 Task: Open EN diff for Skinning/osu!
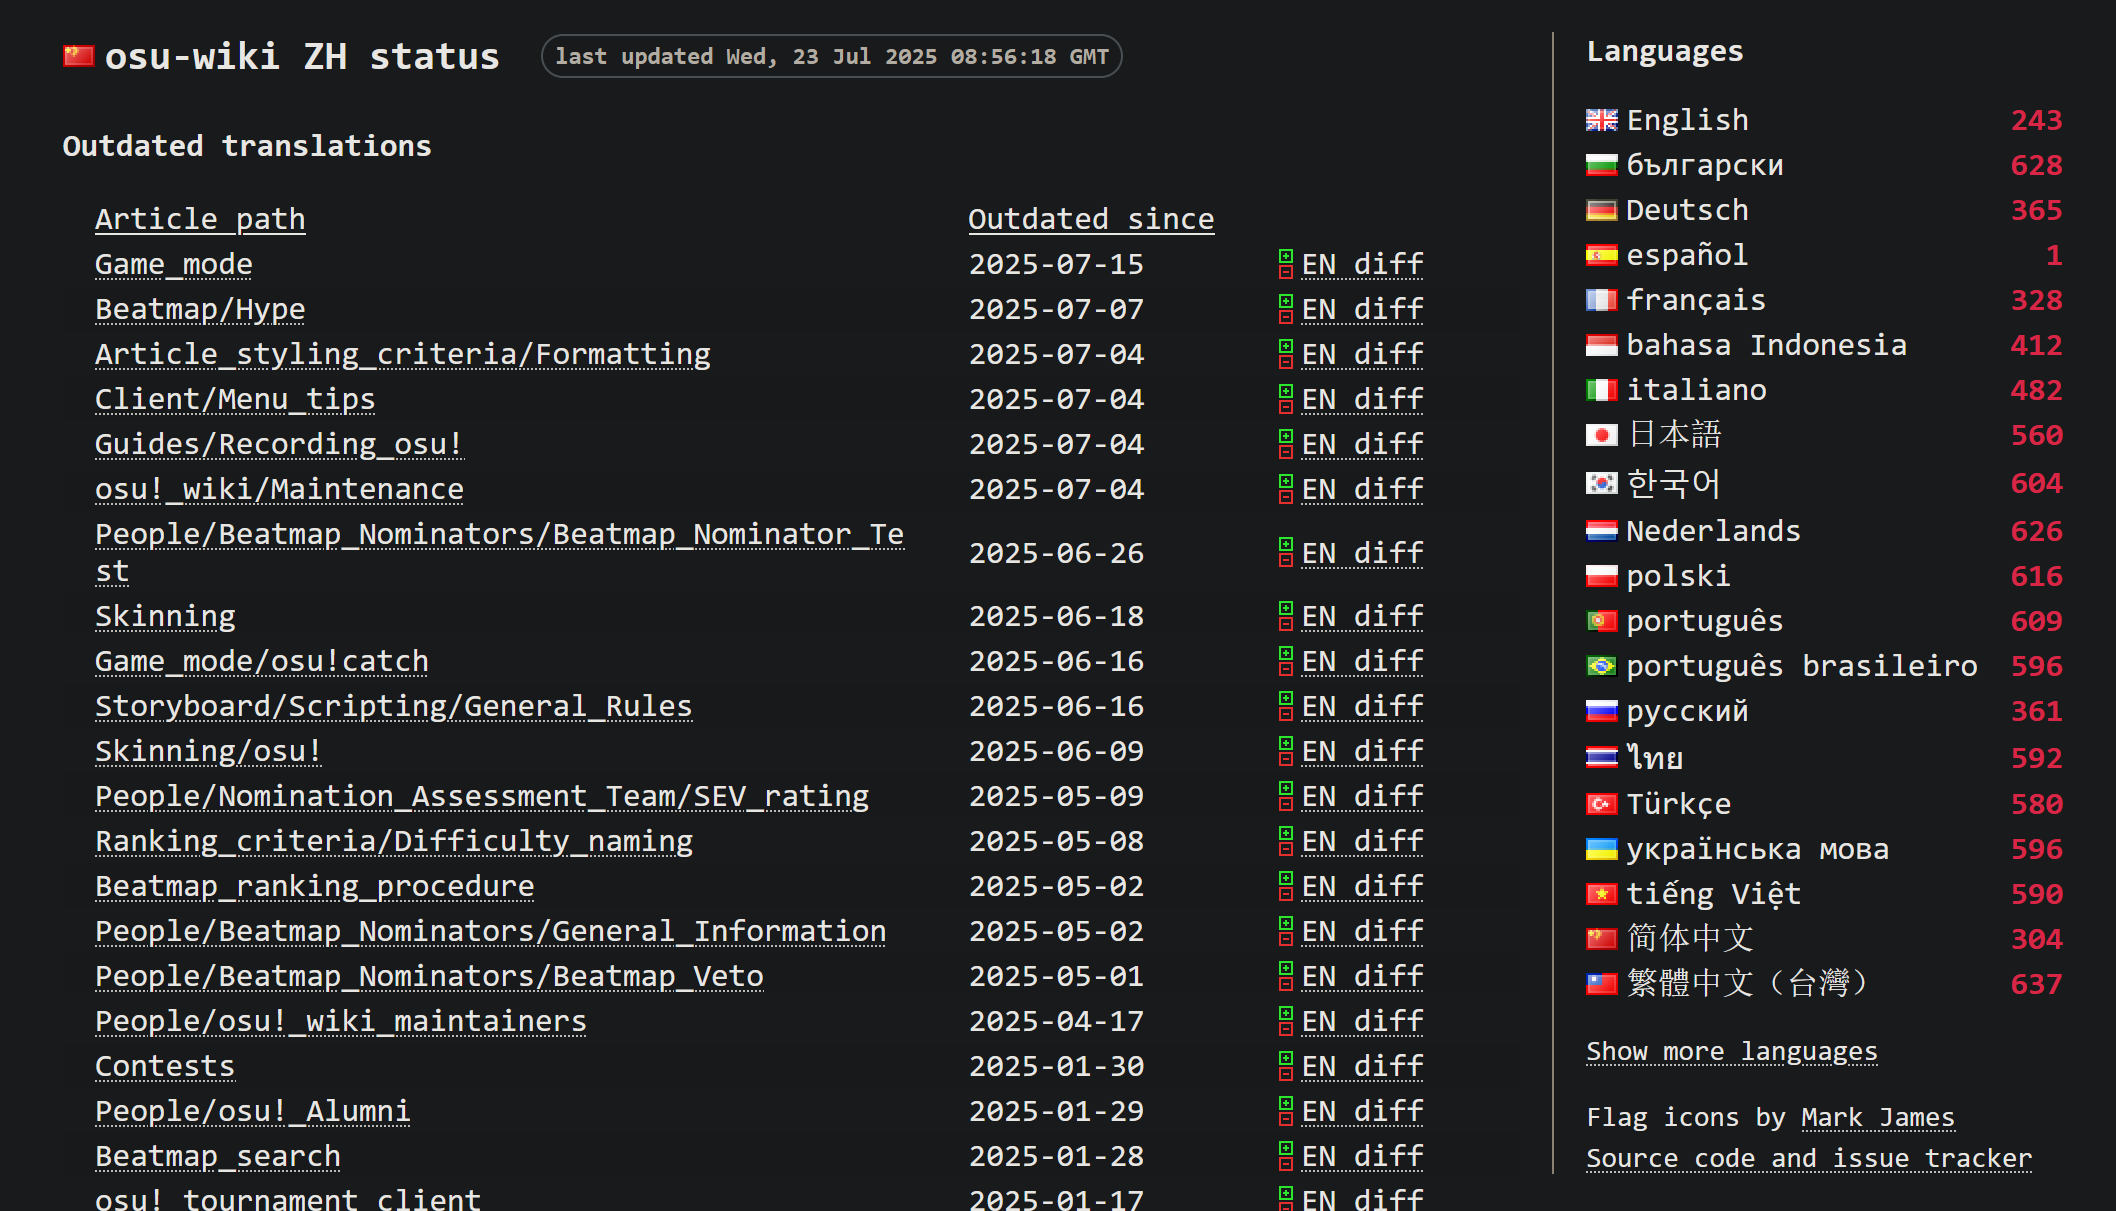[1362, 751]
